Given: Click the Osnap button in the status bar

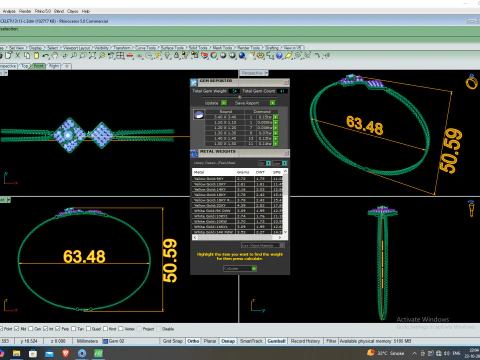Looking at the screenshot, I should (228, 341).
